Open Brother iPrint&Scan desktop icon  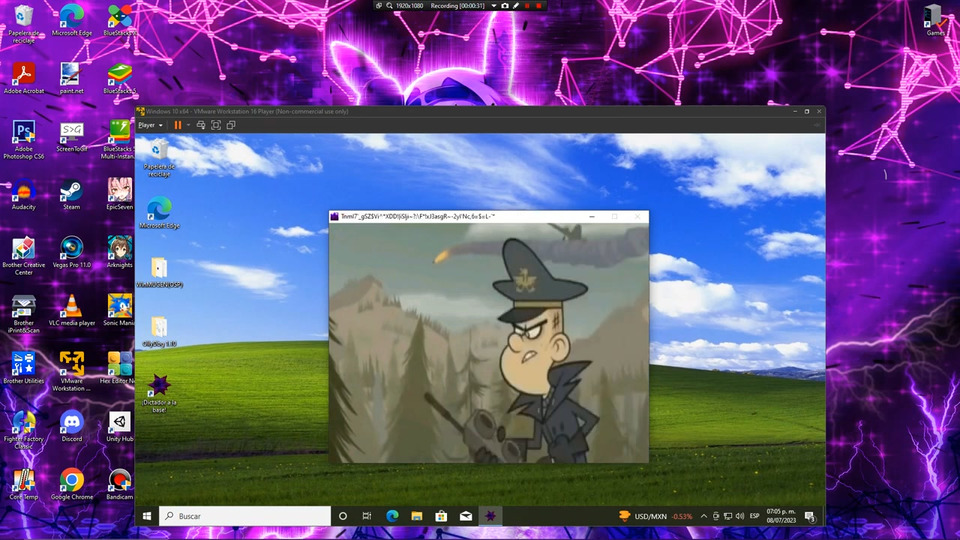(x=24, y=313)
